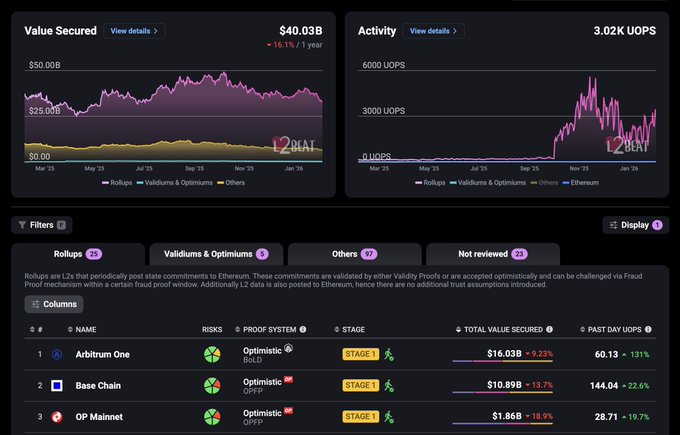This screenshot has height=435, width=680.
Task: Switch to the Not reviewed tab
Action: click(492, 254)
